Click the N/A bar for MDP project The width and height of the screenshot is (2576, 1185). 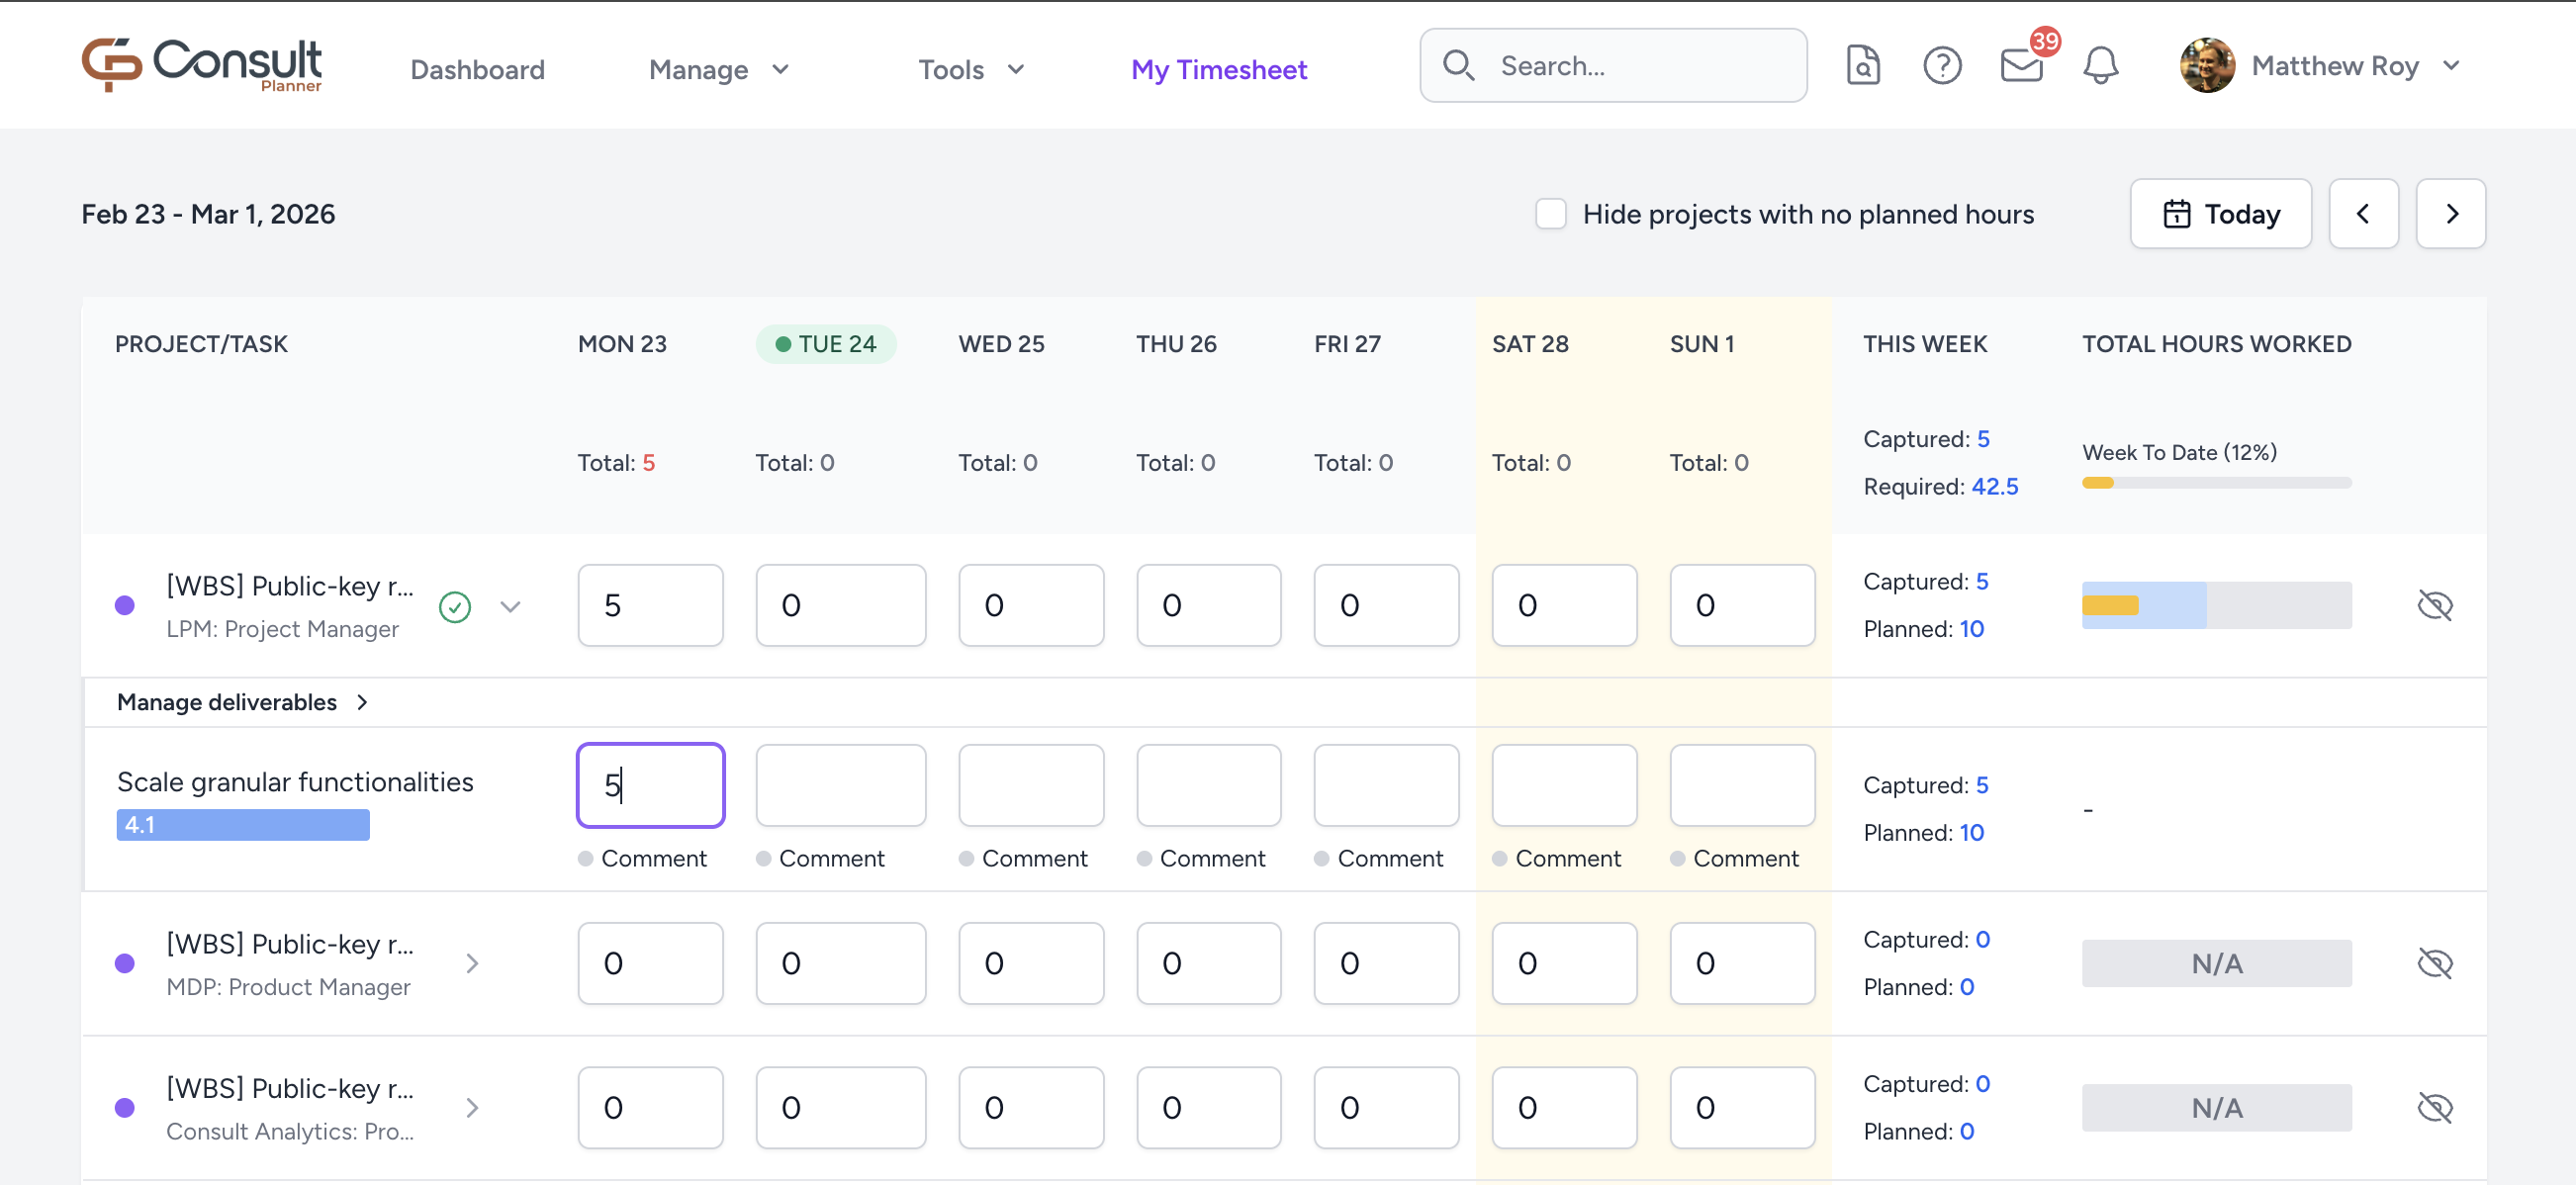[x=2217, y=964]
